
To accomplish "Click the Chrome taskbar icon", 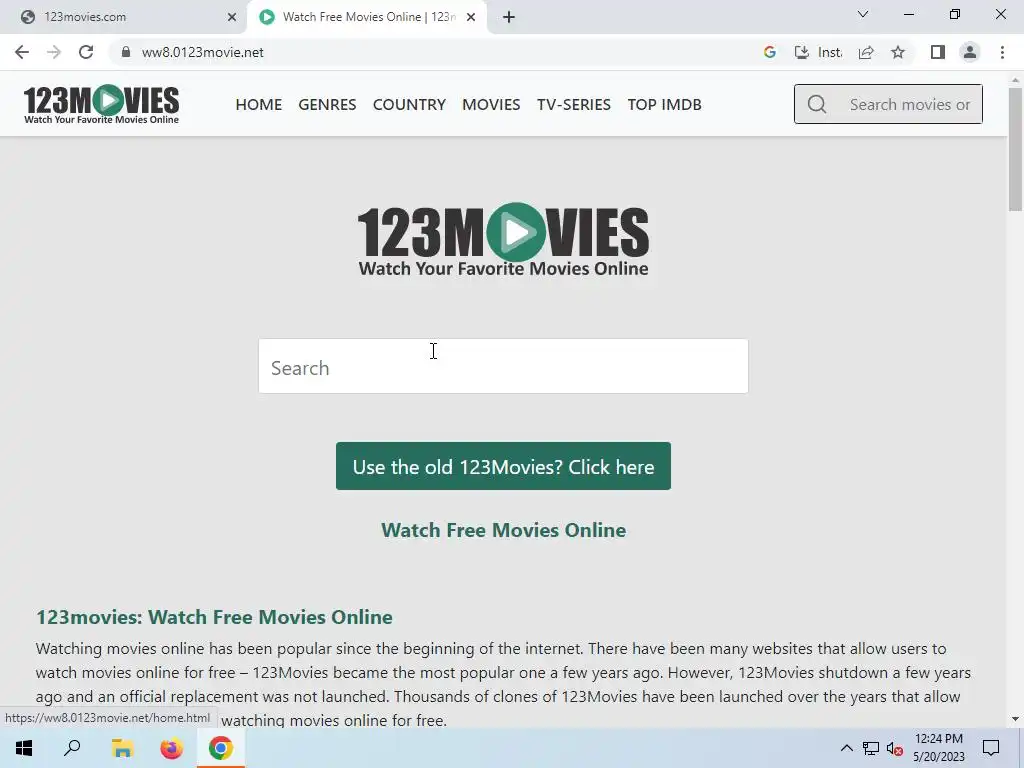I will (x=221, y=748).
